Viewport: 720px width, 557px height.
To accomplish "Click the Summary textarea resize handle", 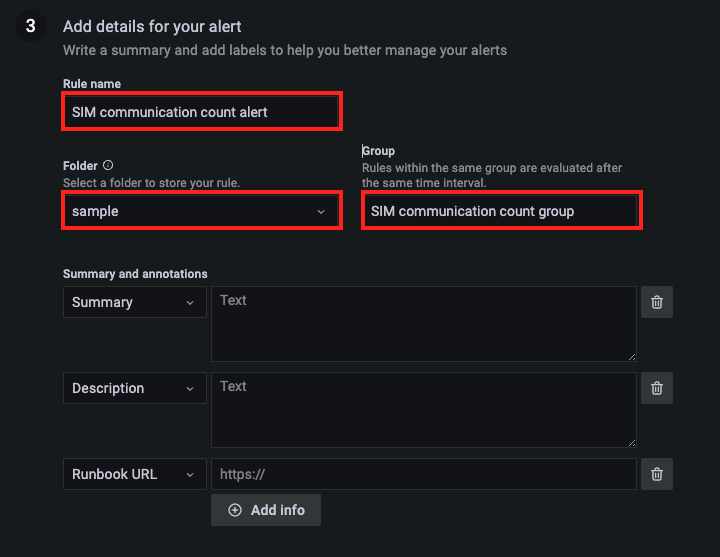I will (632, 357).
